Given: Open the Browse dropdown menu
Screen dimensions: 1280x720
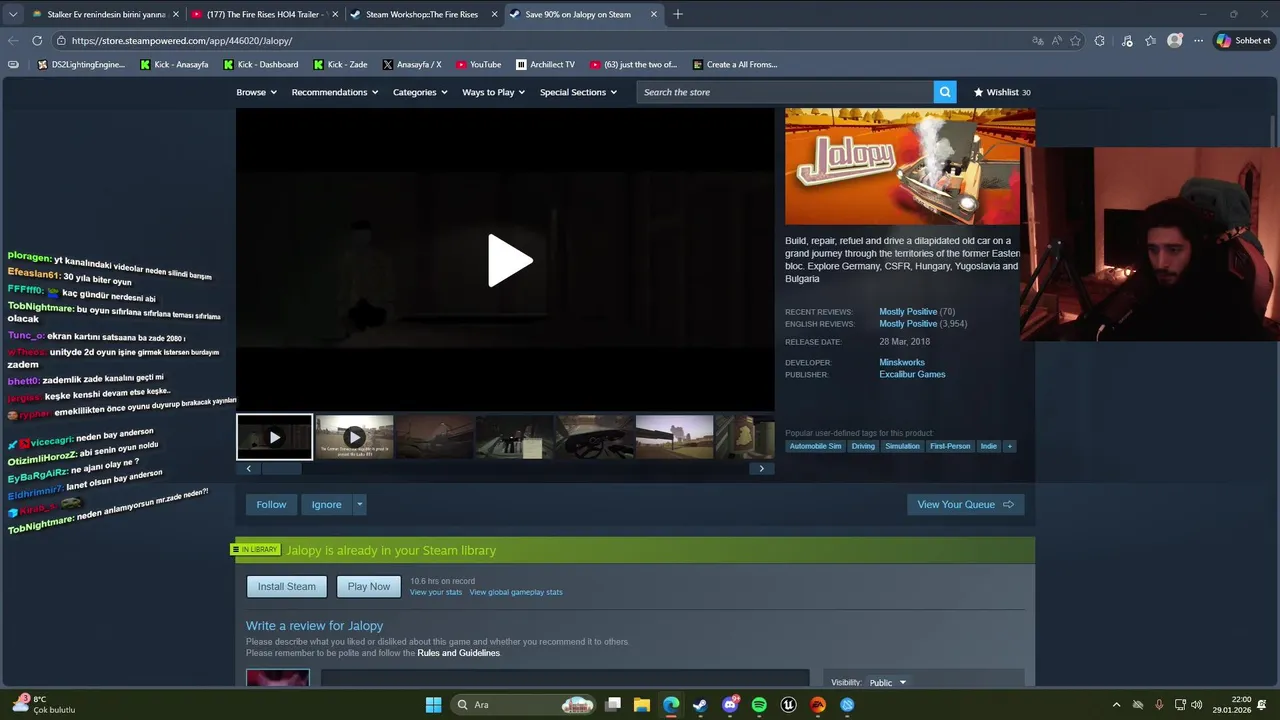Looking at the screenshot, I should click(x=256, y=92).
